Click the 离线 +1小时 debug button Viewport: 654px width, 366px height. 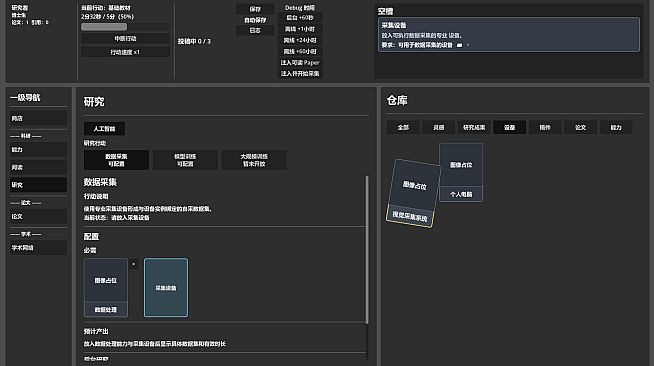coord(300,29)
